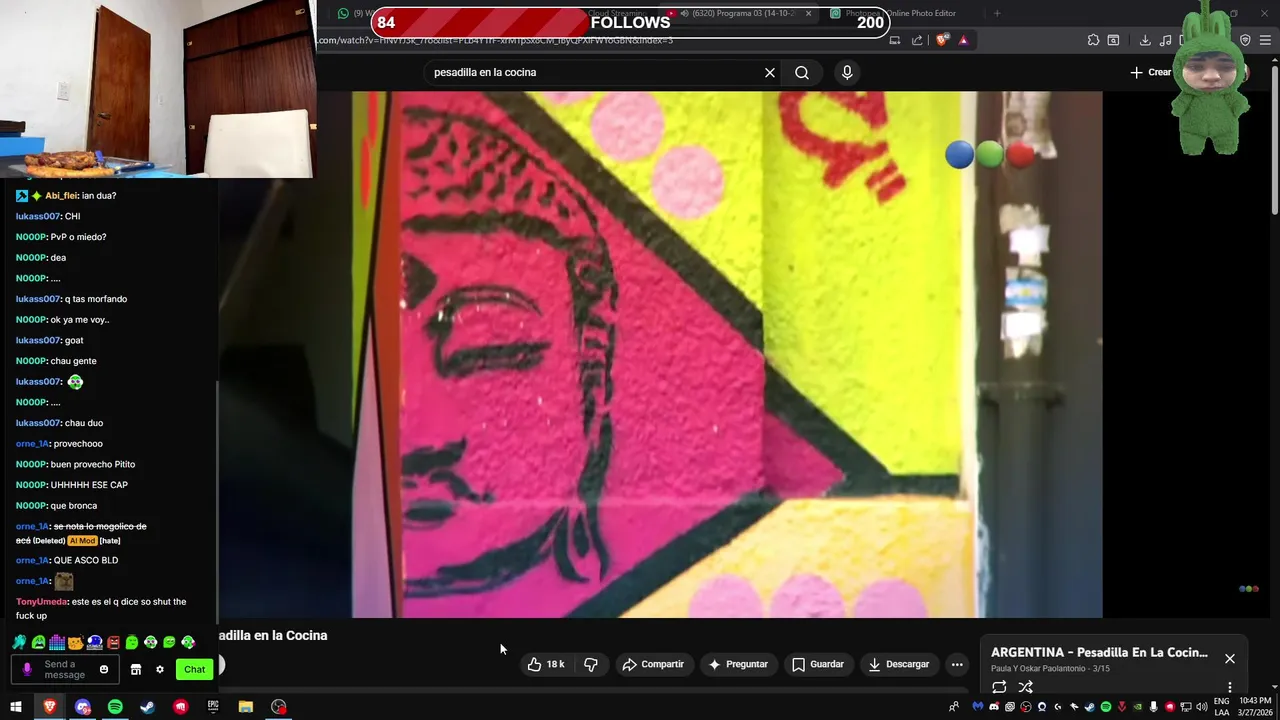Click the YouTube search magnifier button
This screenshot has width=1280, height=720.
click(802, 72)
